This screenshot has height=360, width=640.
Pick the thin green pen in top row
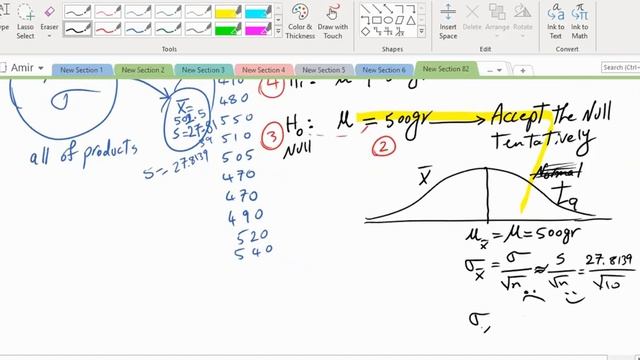[x=168, y=12]
